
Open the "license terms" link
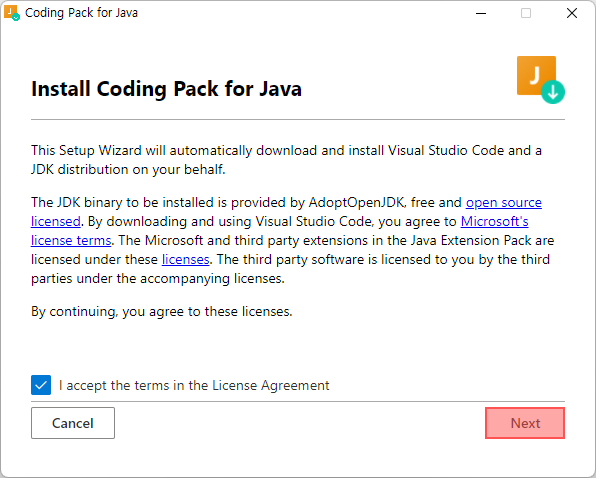coord(71,240)
